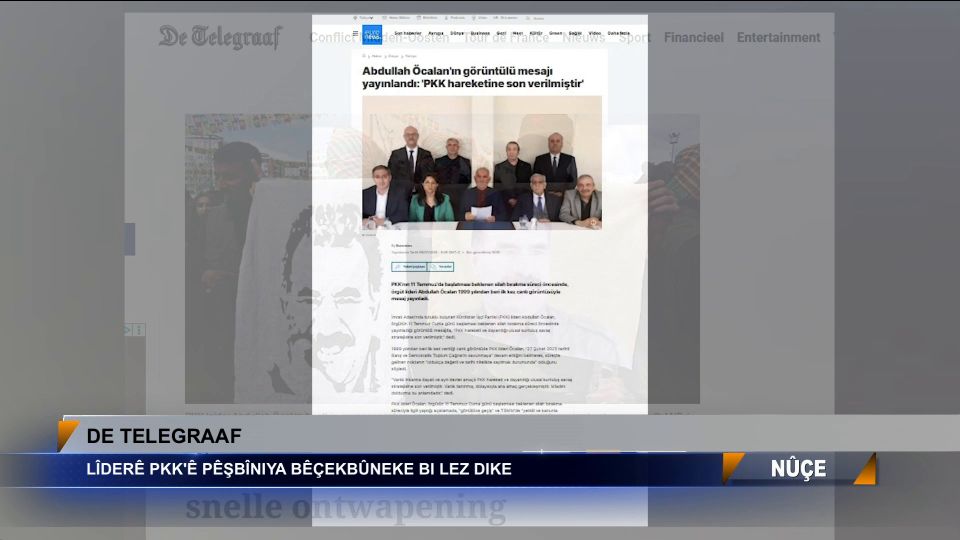Click the Dünya breadcrumb link
This screenshot has height=540, width=960.
click(x=393, y=56)
